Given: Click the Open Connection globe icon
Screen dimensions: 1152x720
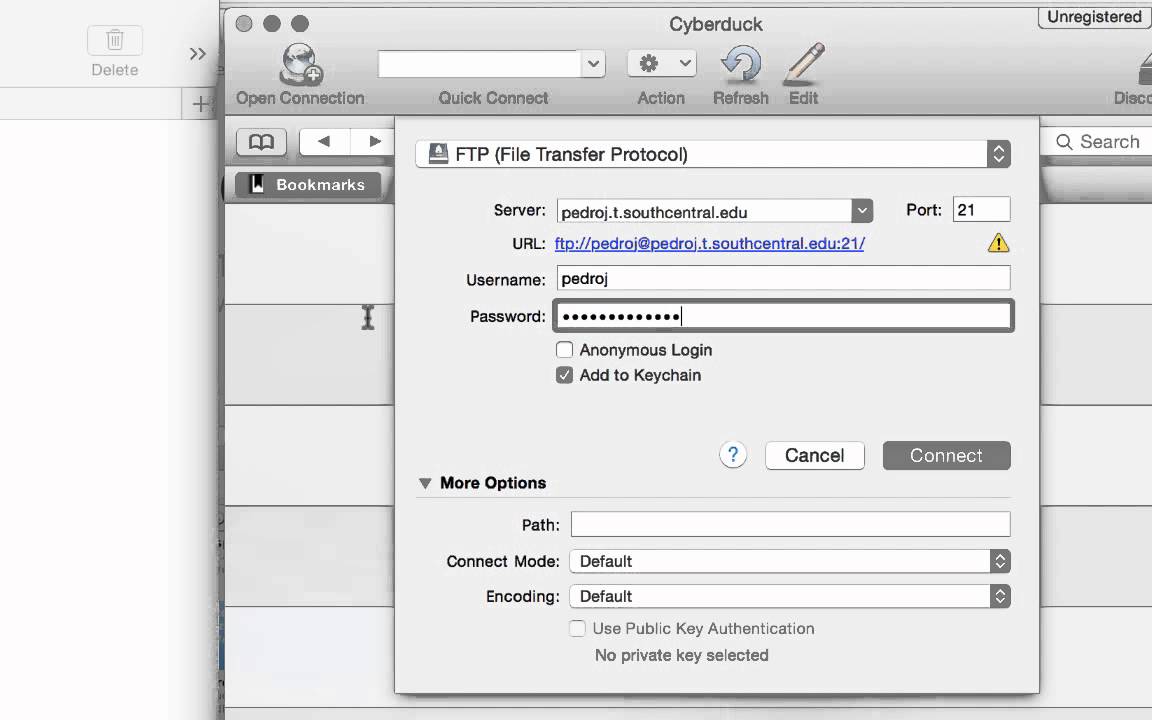Looking at the screenshot, I should 300,64.
